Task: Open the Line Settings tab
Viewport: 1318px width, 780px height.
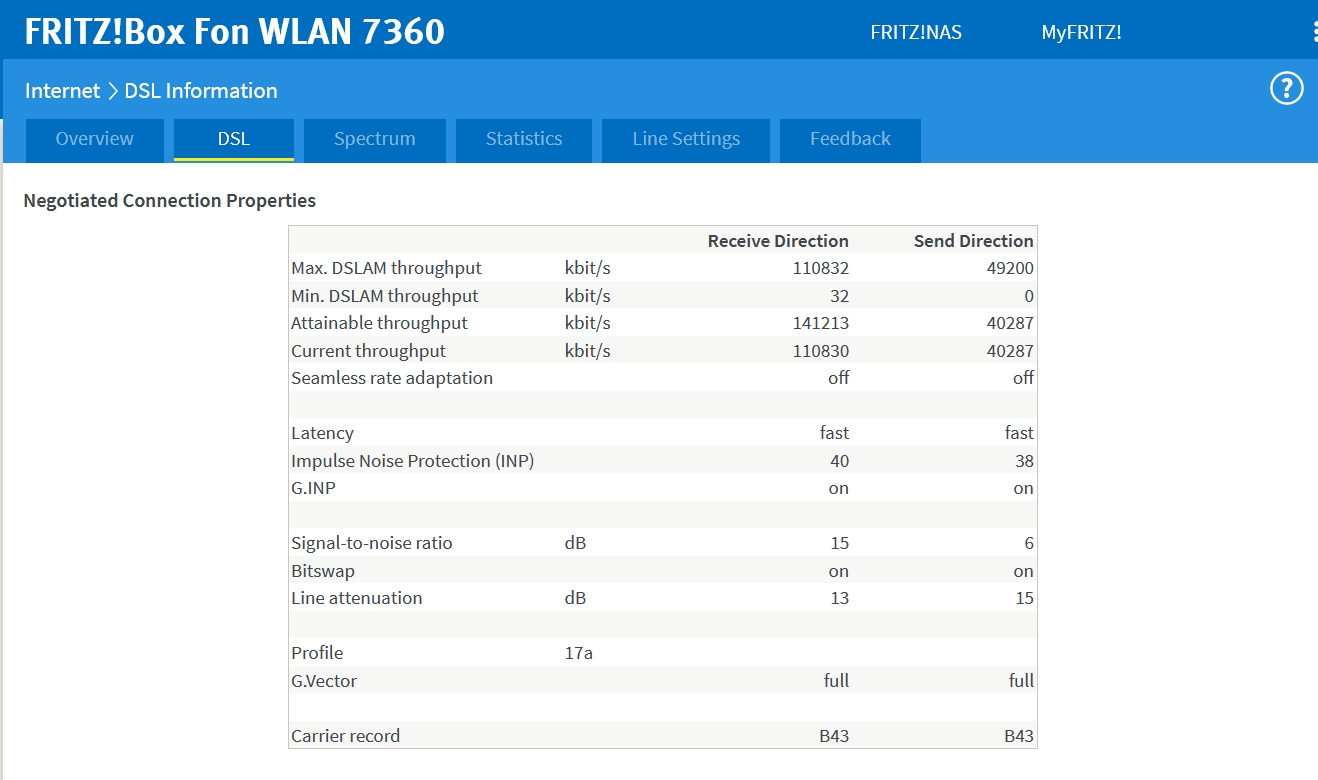Action: (x=685, y=139)
